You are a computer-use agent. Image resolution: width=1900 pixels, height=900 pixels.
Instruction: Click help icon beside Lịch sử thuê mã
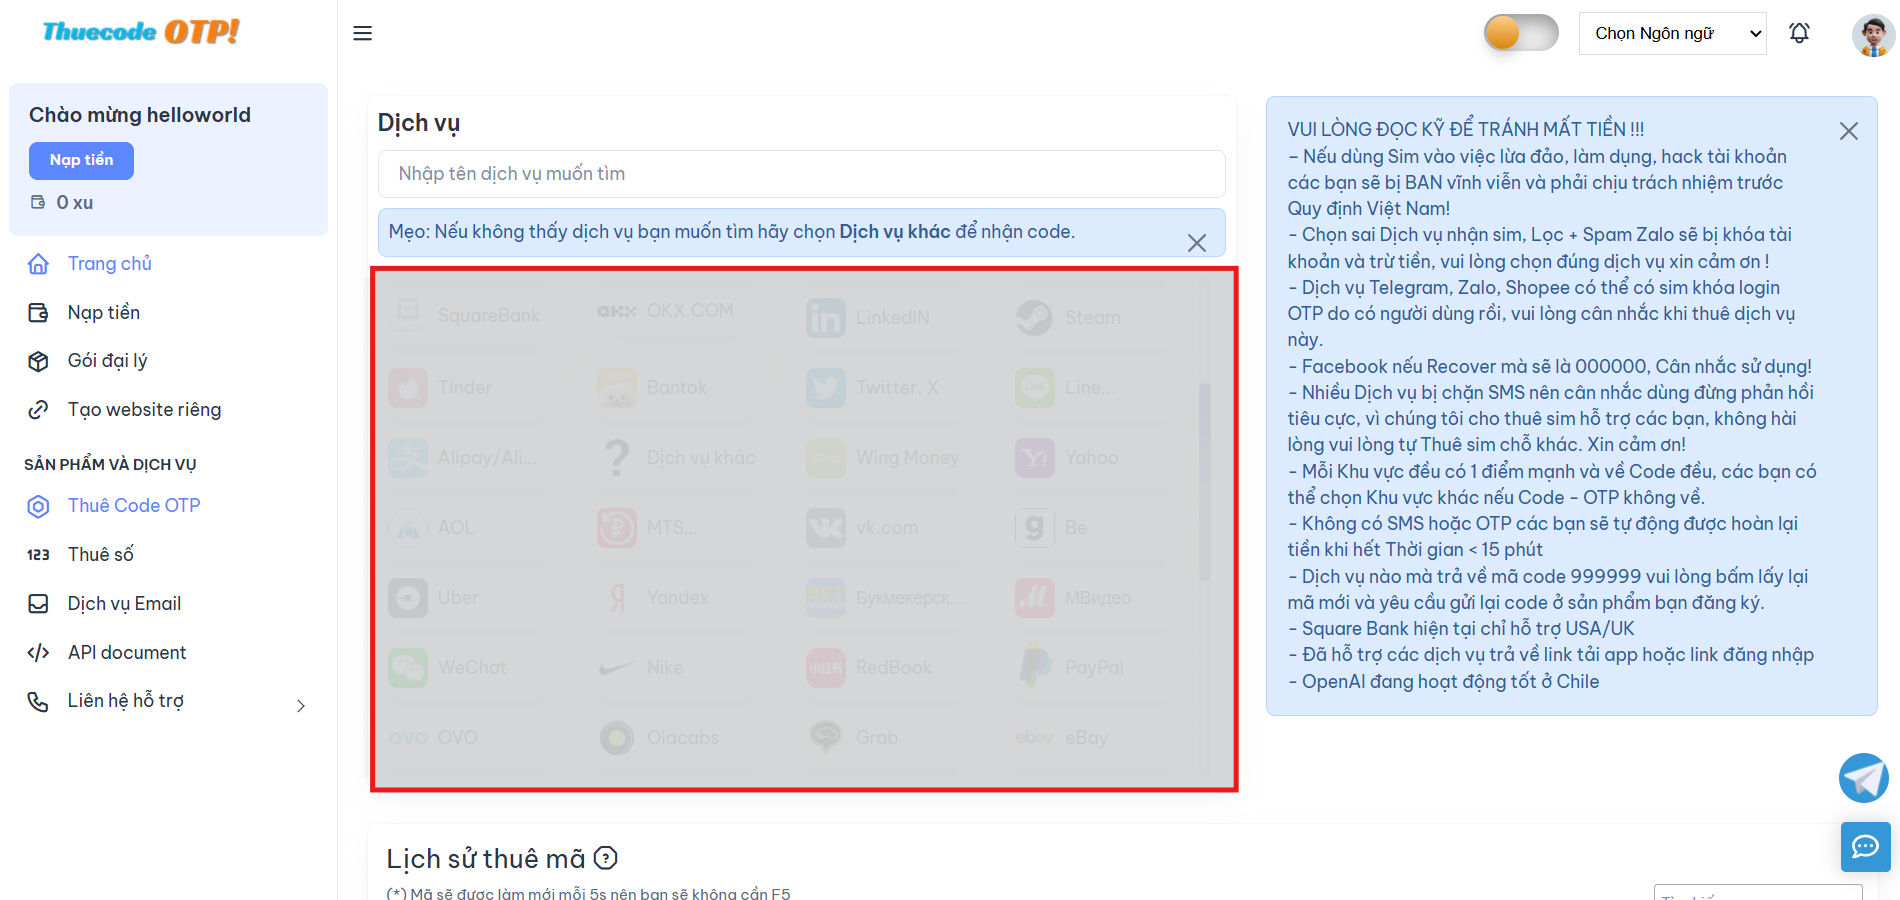[x=605, y=858]
